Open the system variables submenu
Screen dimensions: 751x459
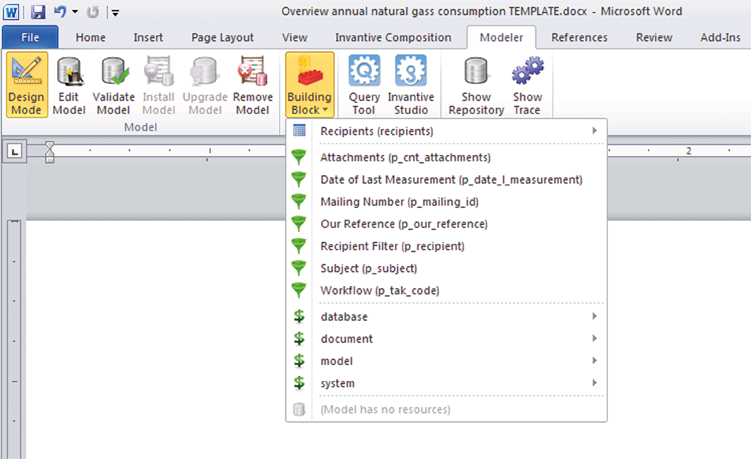pyautogui.click(x=446, y=383)
